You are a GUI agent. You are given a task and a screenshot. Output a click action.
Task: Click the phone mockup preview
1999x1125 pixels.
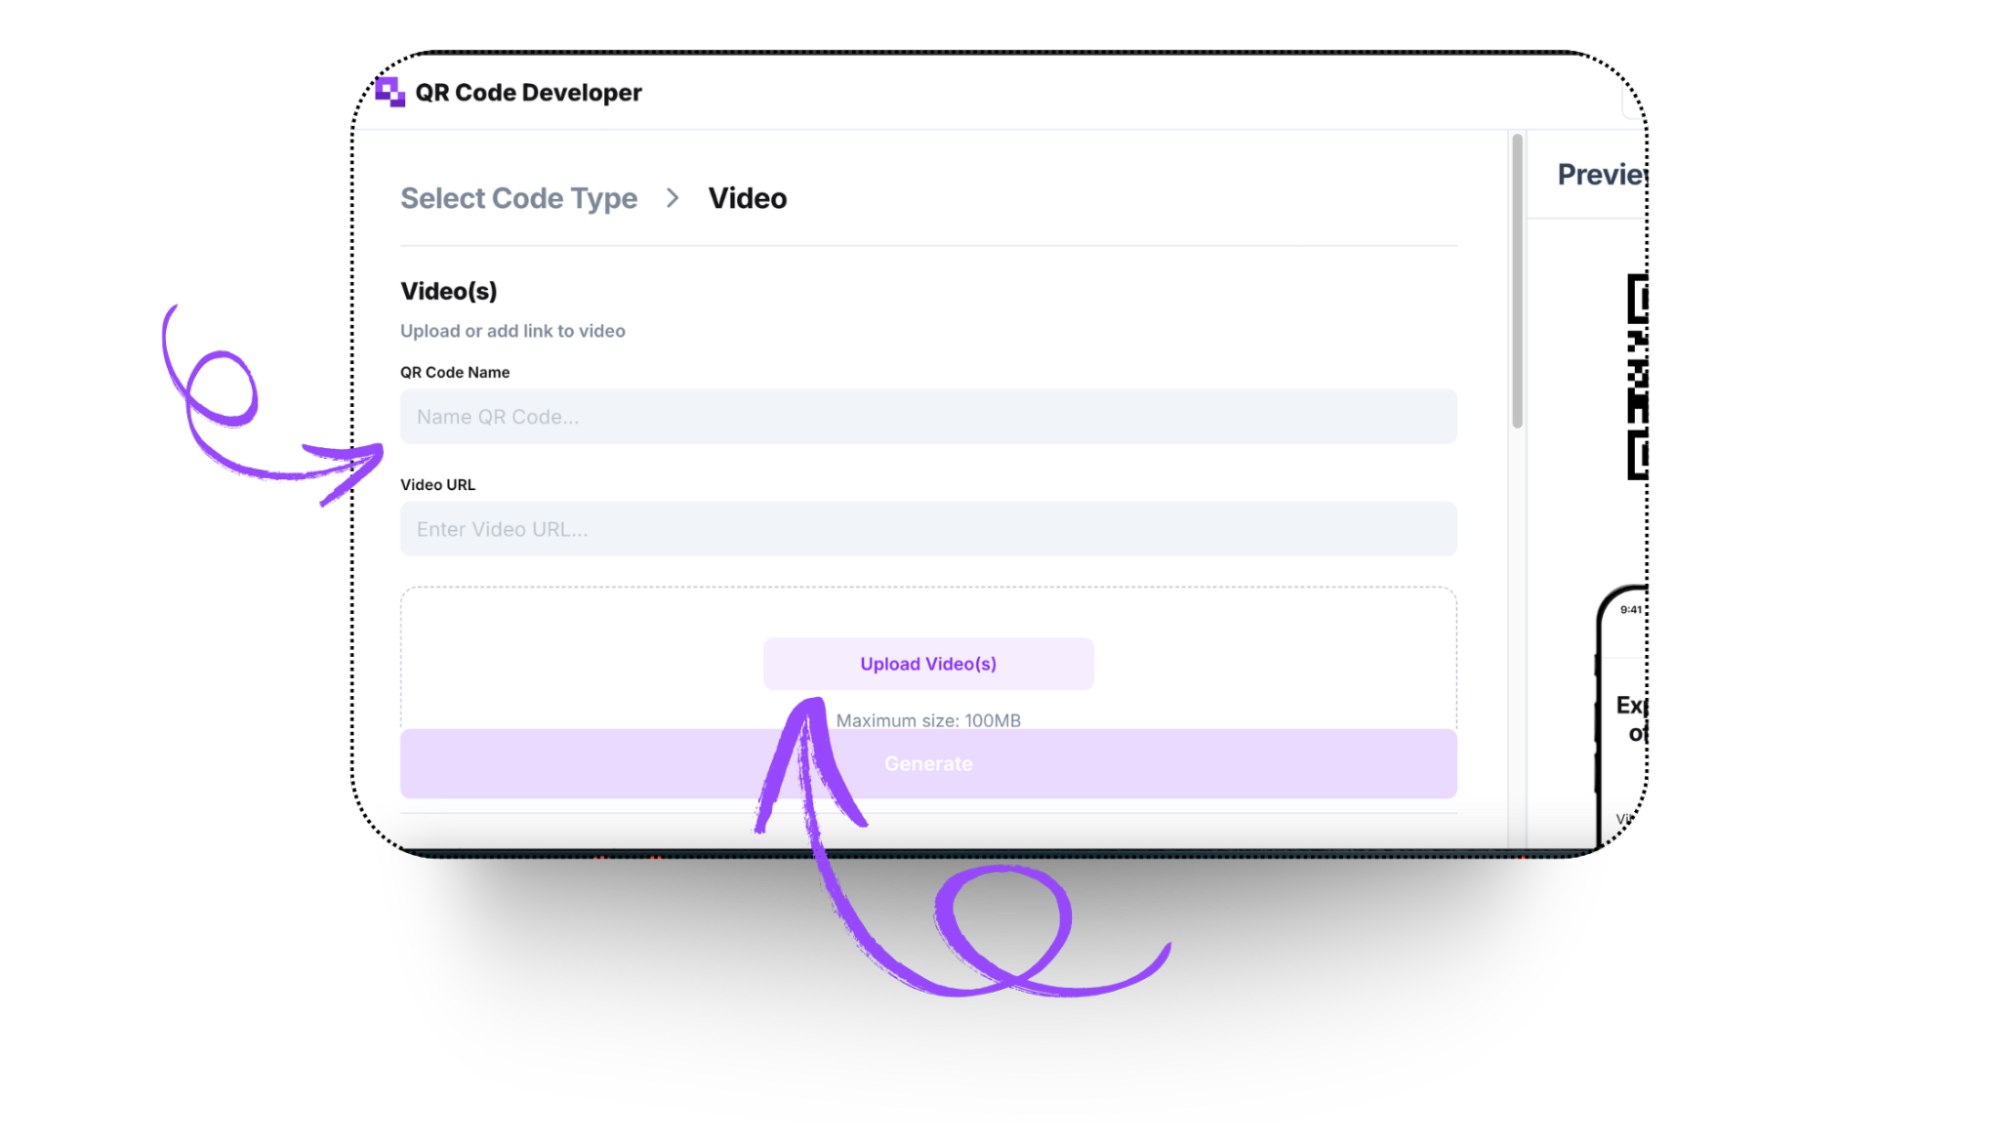(x=1621, y=716)
